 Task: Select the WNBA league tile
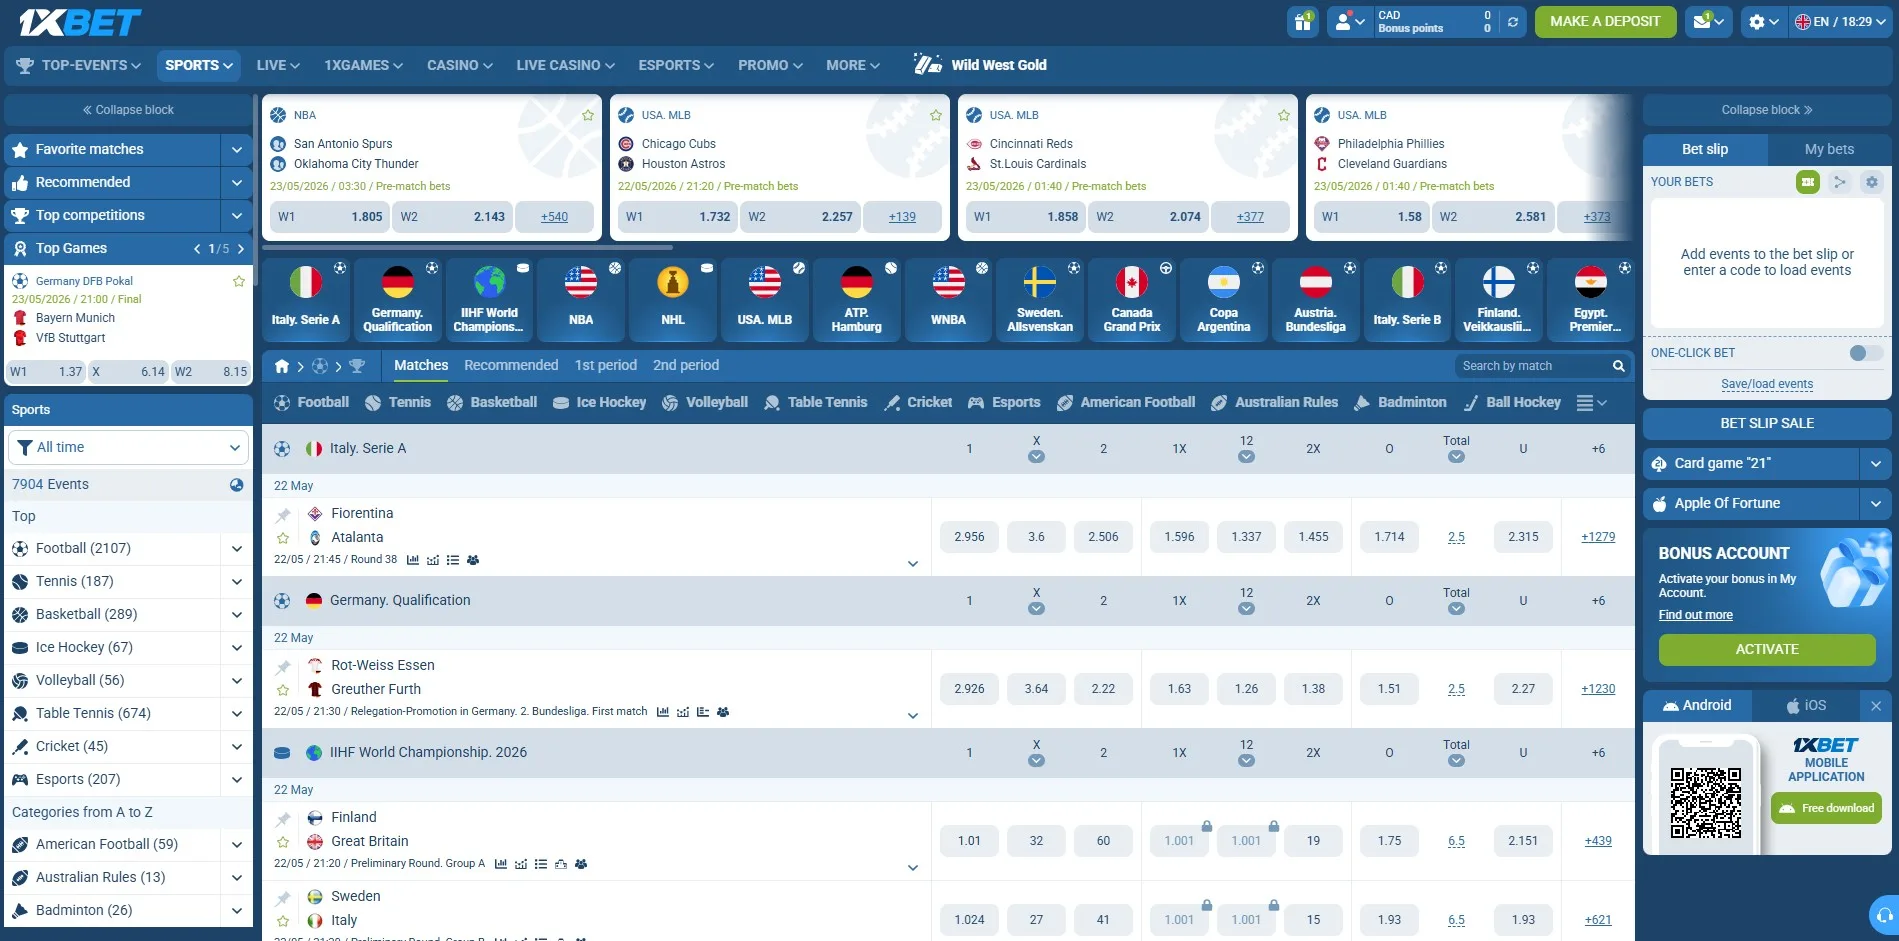[x=948, y=300]
